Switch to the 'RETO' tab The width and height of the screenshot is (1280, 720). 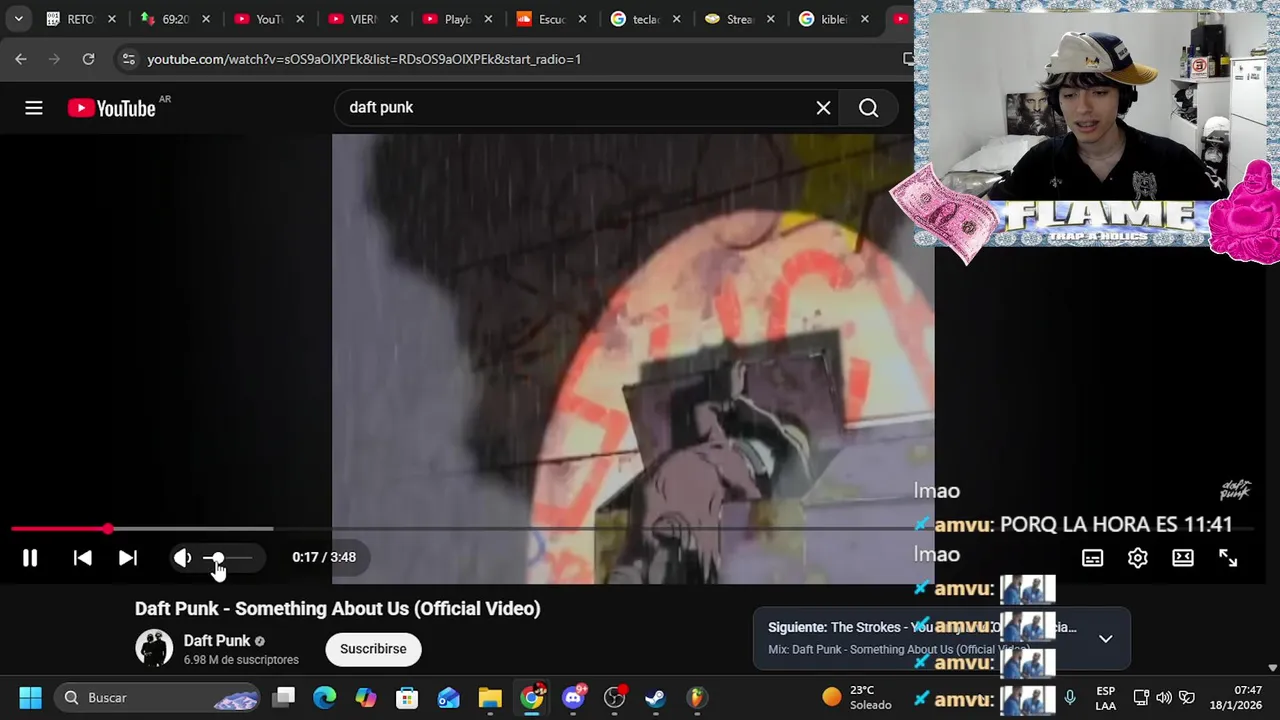pyautogui.click(x=80, y=19)
